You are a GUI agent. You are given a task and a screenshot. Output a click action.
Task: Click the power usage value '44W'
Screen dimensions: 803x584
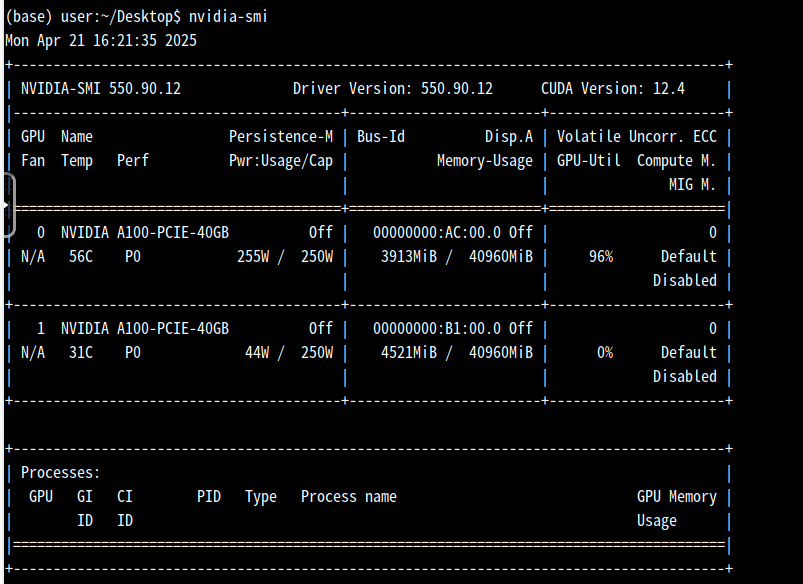pos(257,352)
